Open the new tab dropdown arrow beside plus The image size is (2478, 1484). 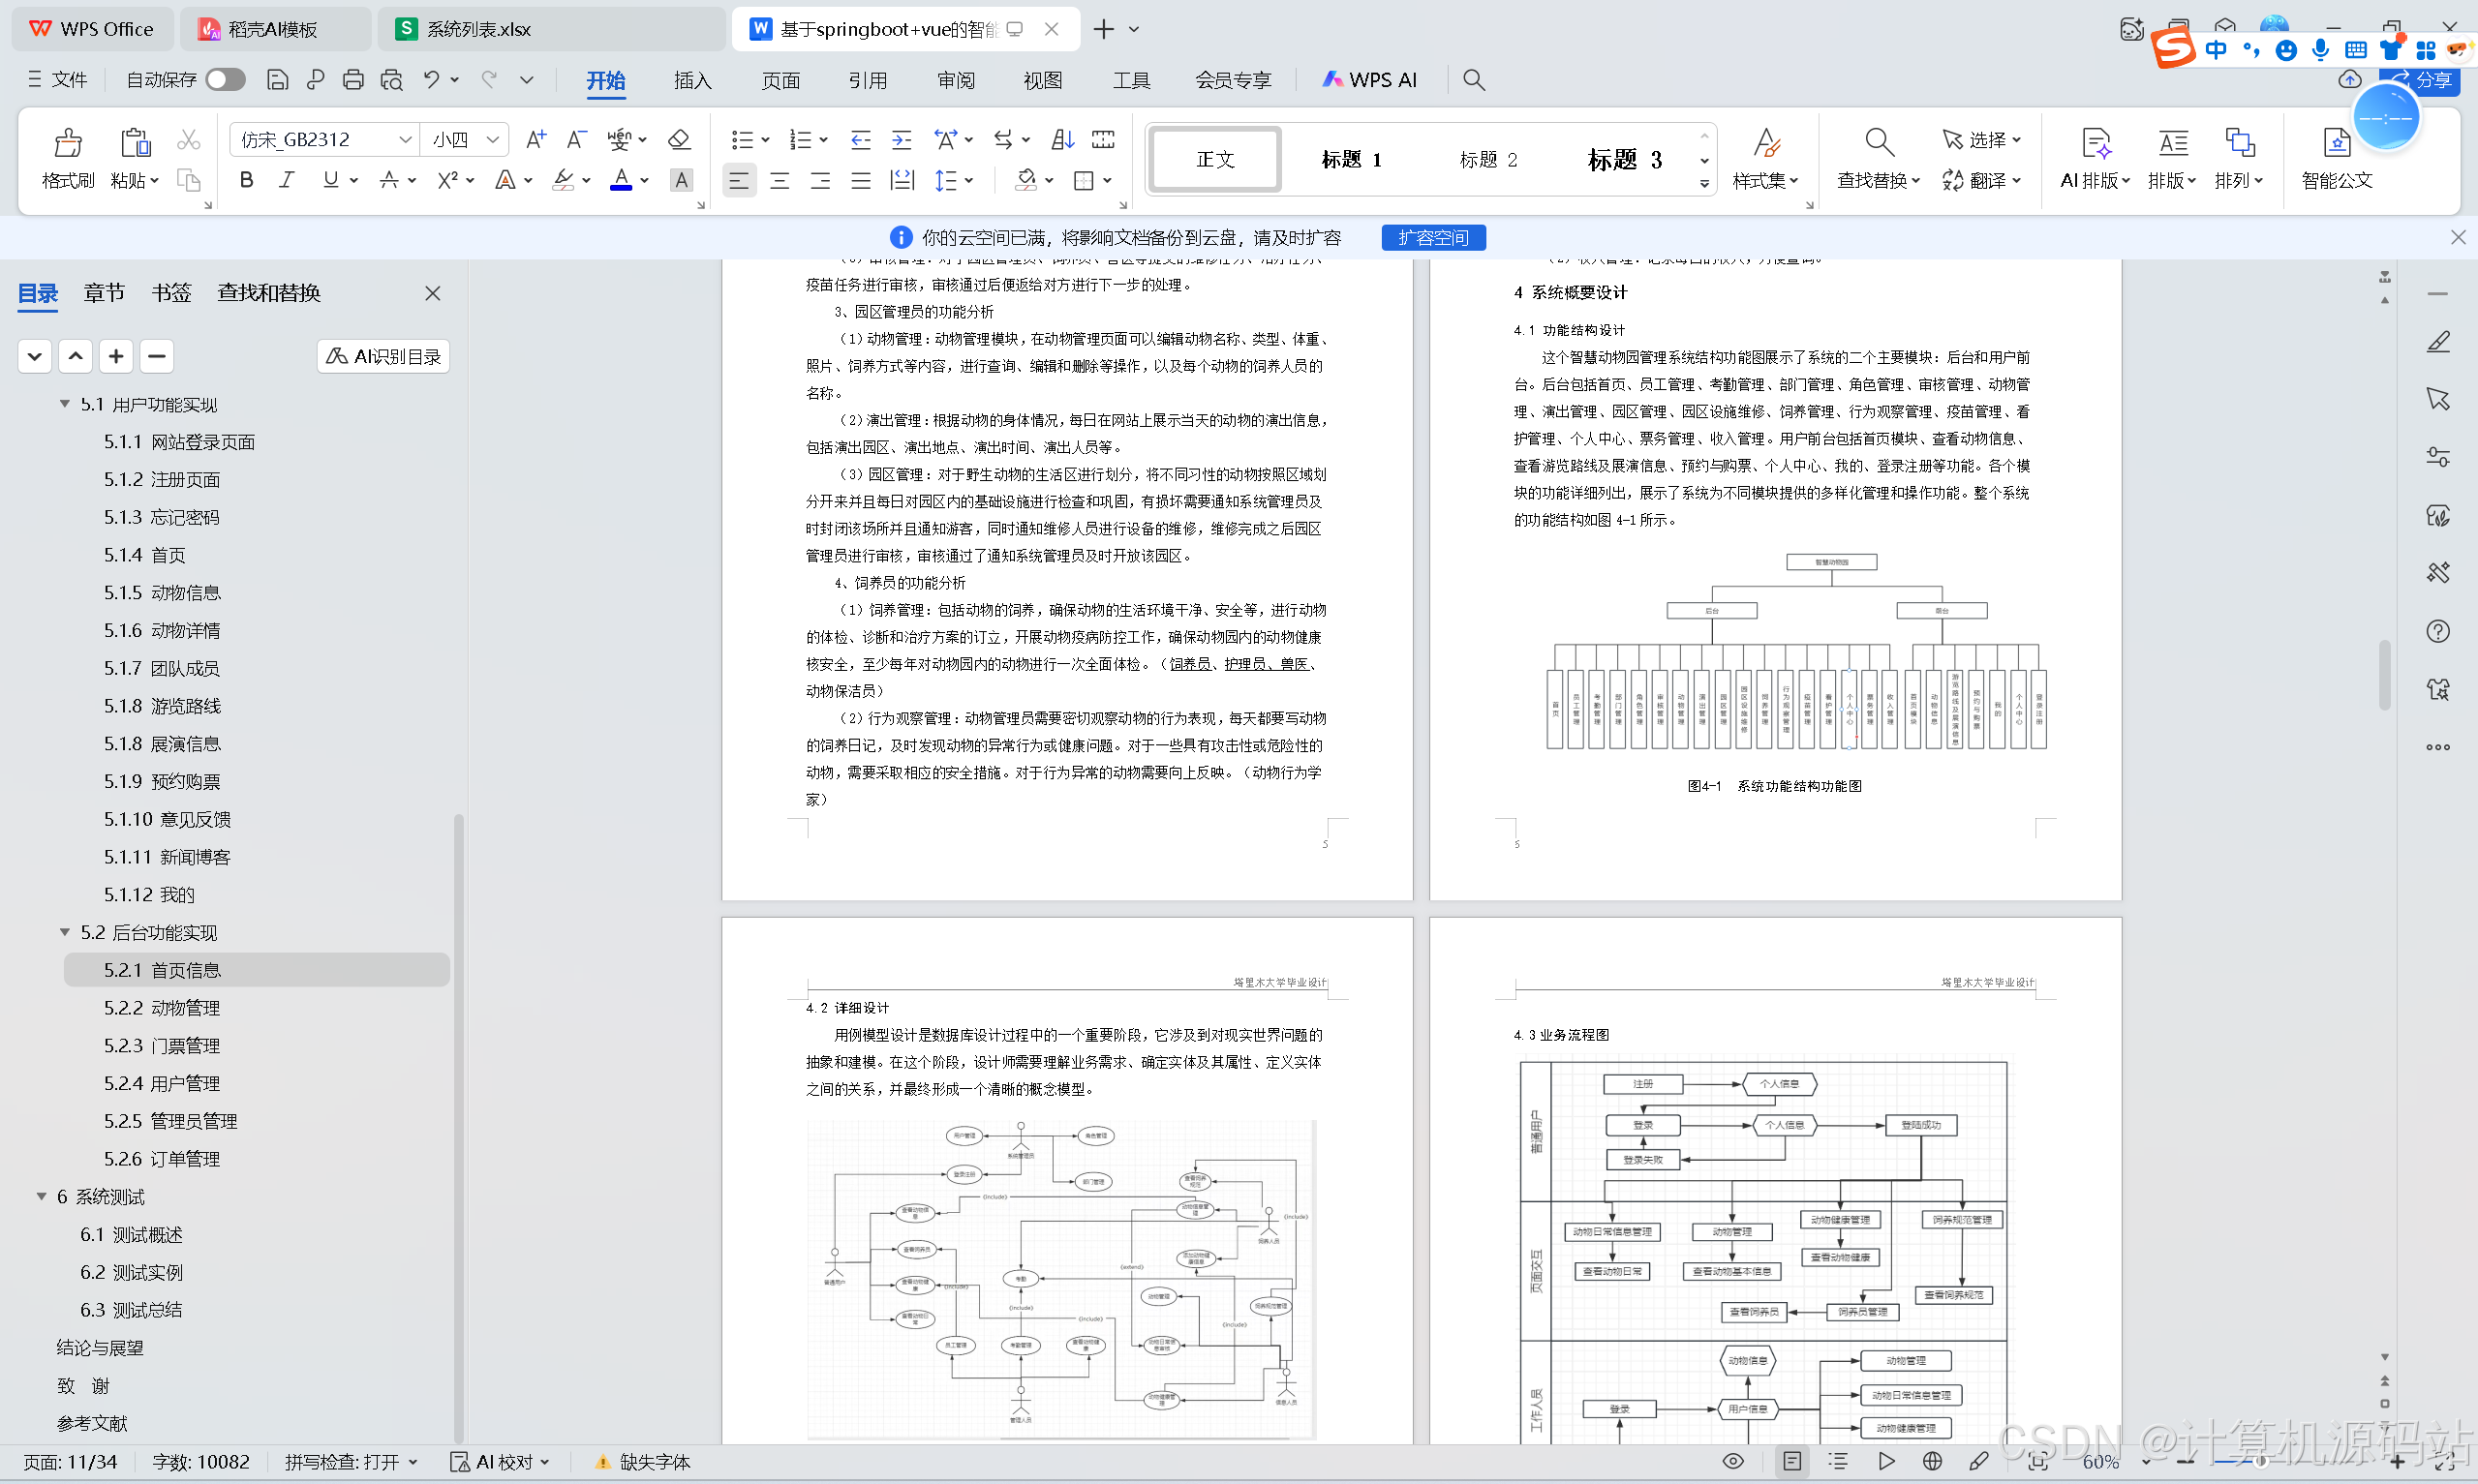[x=1134, y=29]
